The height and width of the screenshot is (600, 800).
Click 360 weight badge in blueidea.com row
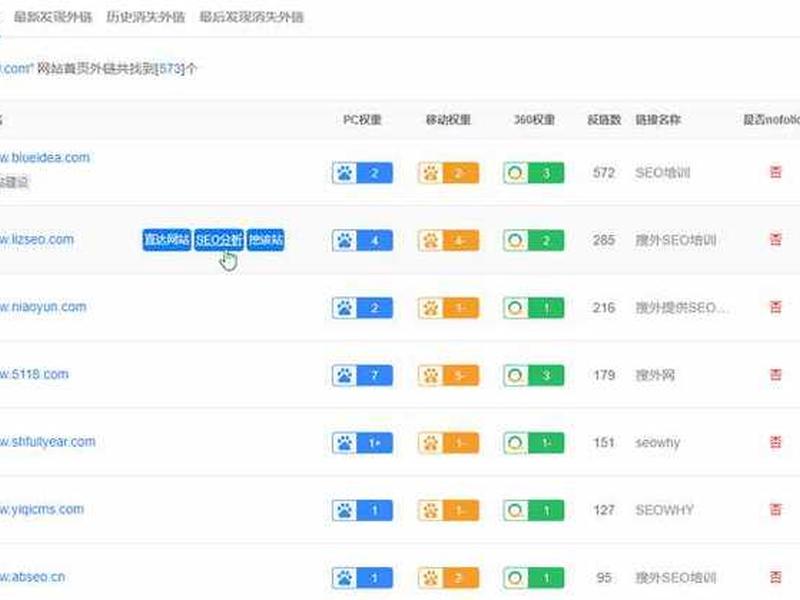[533, 173]
